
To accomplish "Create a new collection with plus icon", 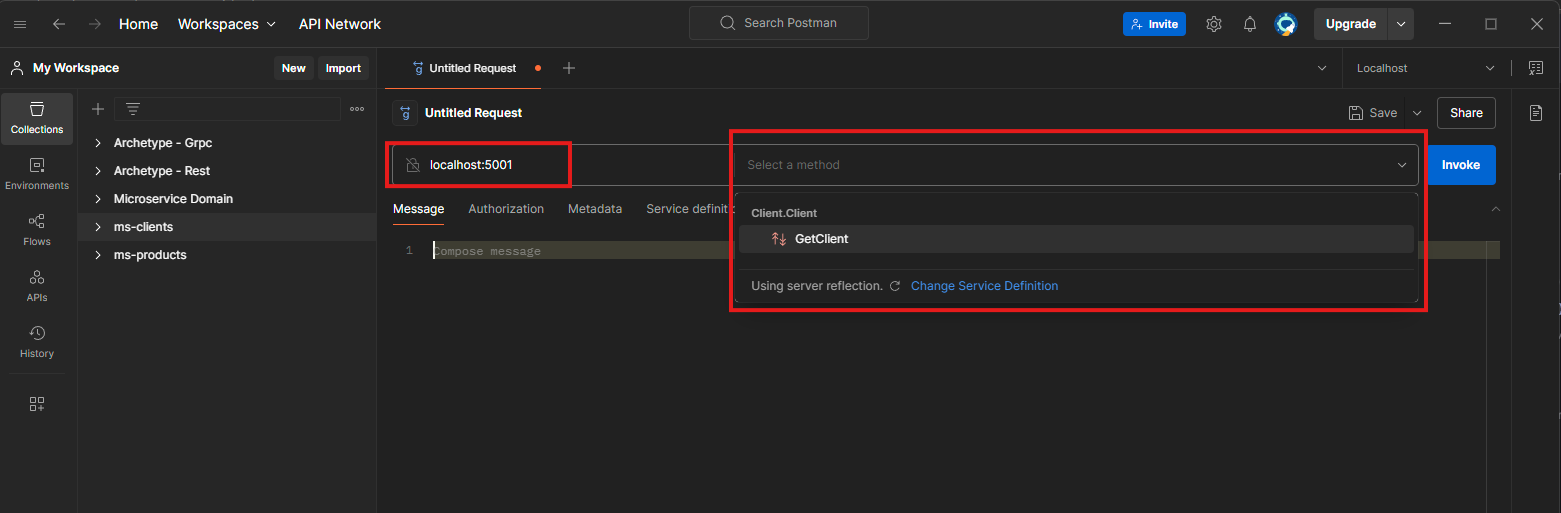I will tap(98, 109).
